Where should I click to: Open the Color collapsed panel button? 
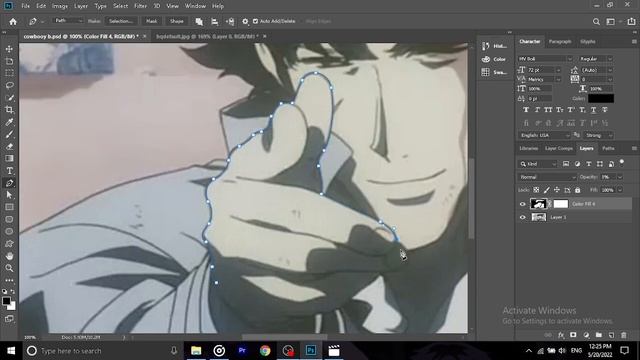(x=494, y=60)
